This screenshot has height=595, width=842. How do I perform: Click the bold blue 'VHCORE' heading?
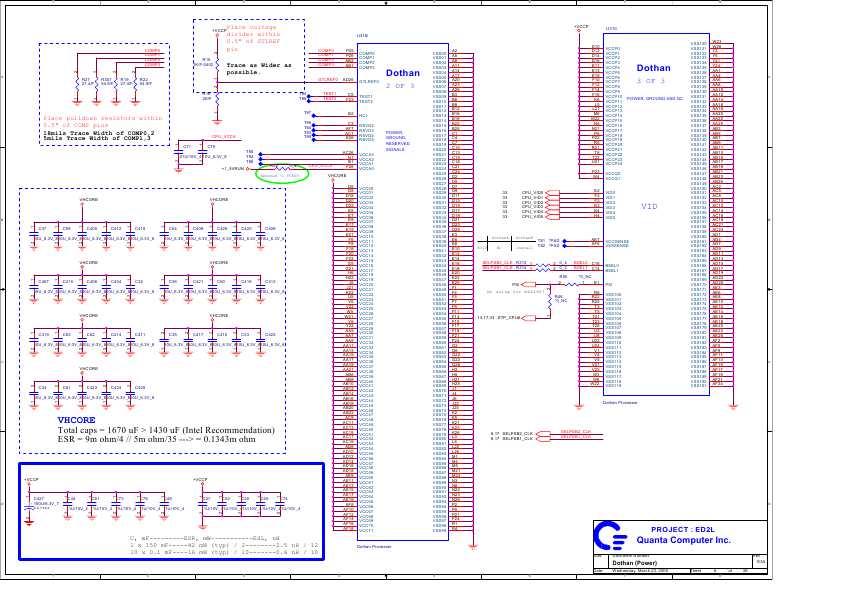(x=76, y=420)
